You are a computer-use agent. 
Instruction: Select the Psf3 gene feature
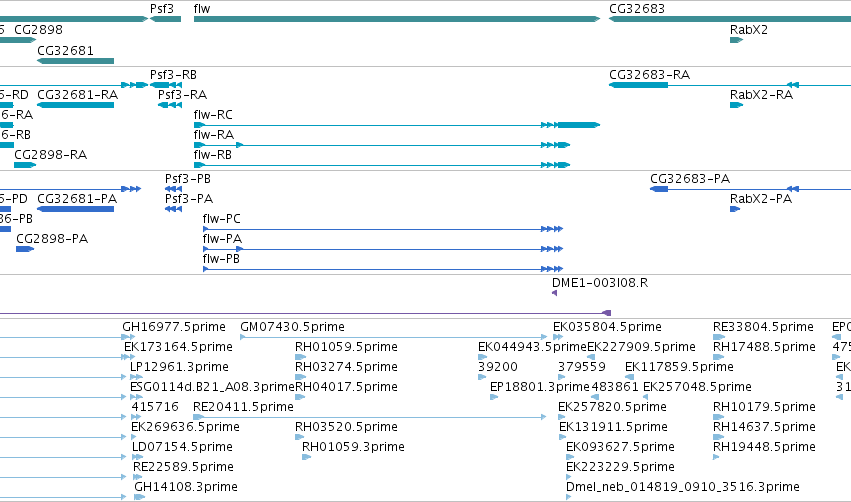coord(166,19)
